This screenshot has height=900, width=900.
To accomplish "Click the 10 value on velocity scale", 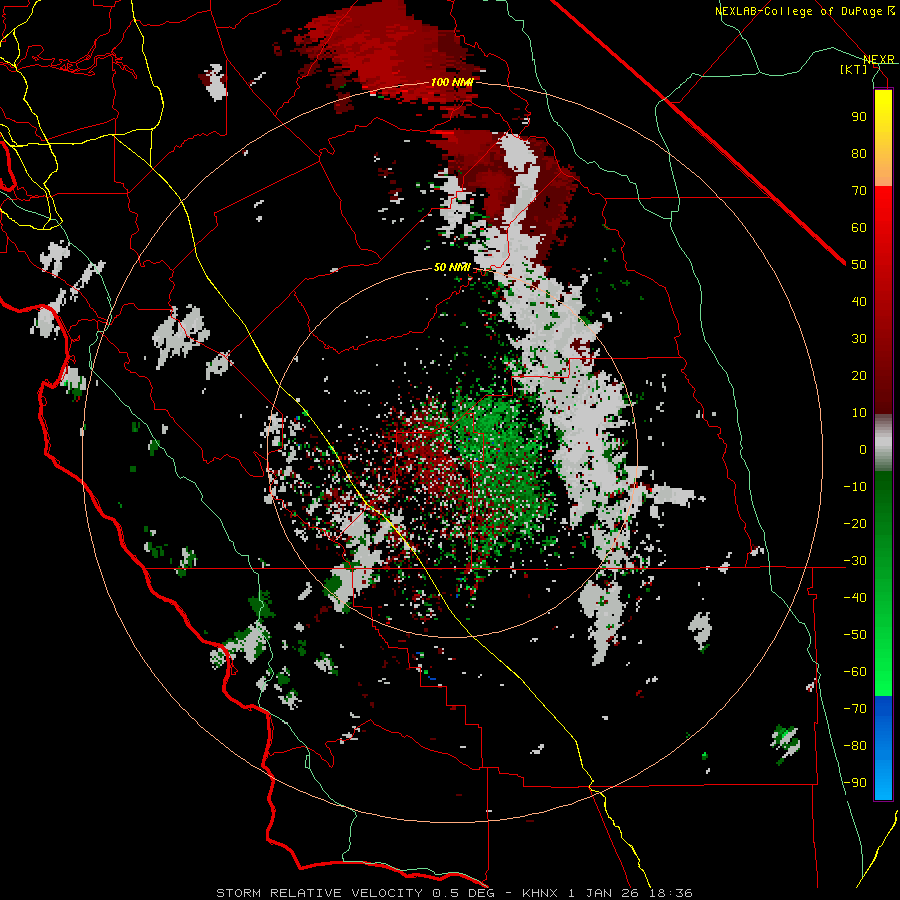I will pos(859,413).
